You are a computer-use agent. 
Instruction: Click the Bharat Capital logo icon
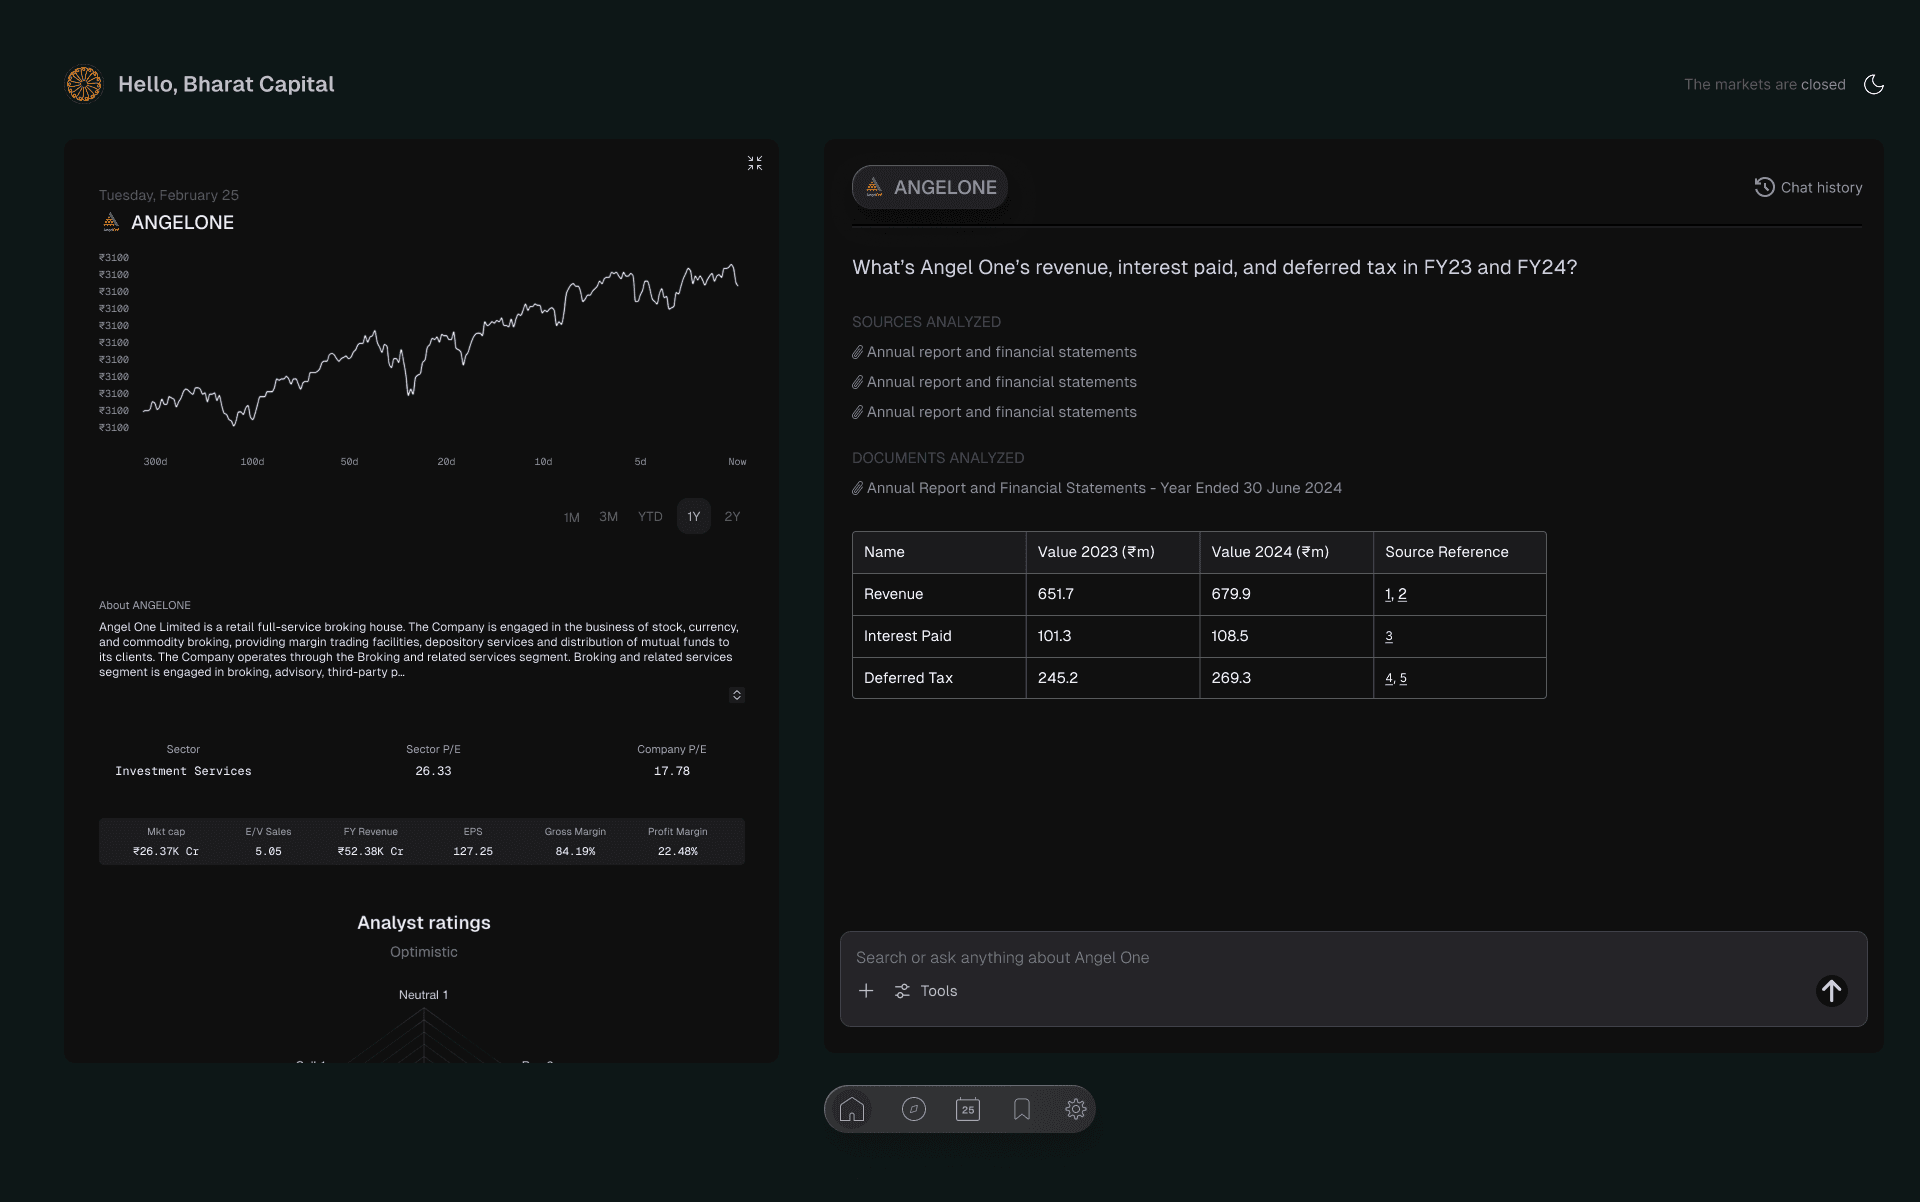tap(84, 84)
